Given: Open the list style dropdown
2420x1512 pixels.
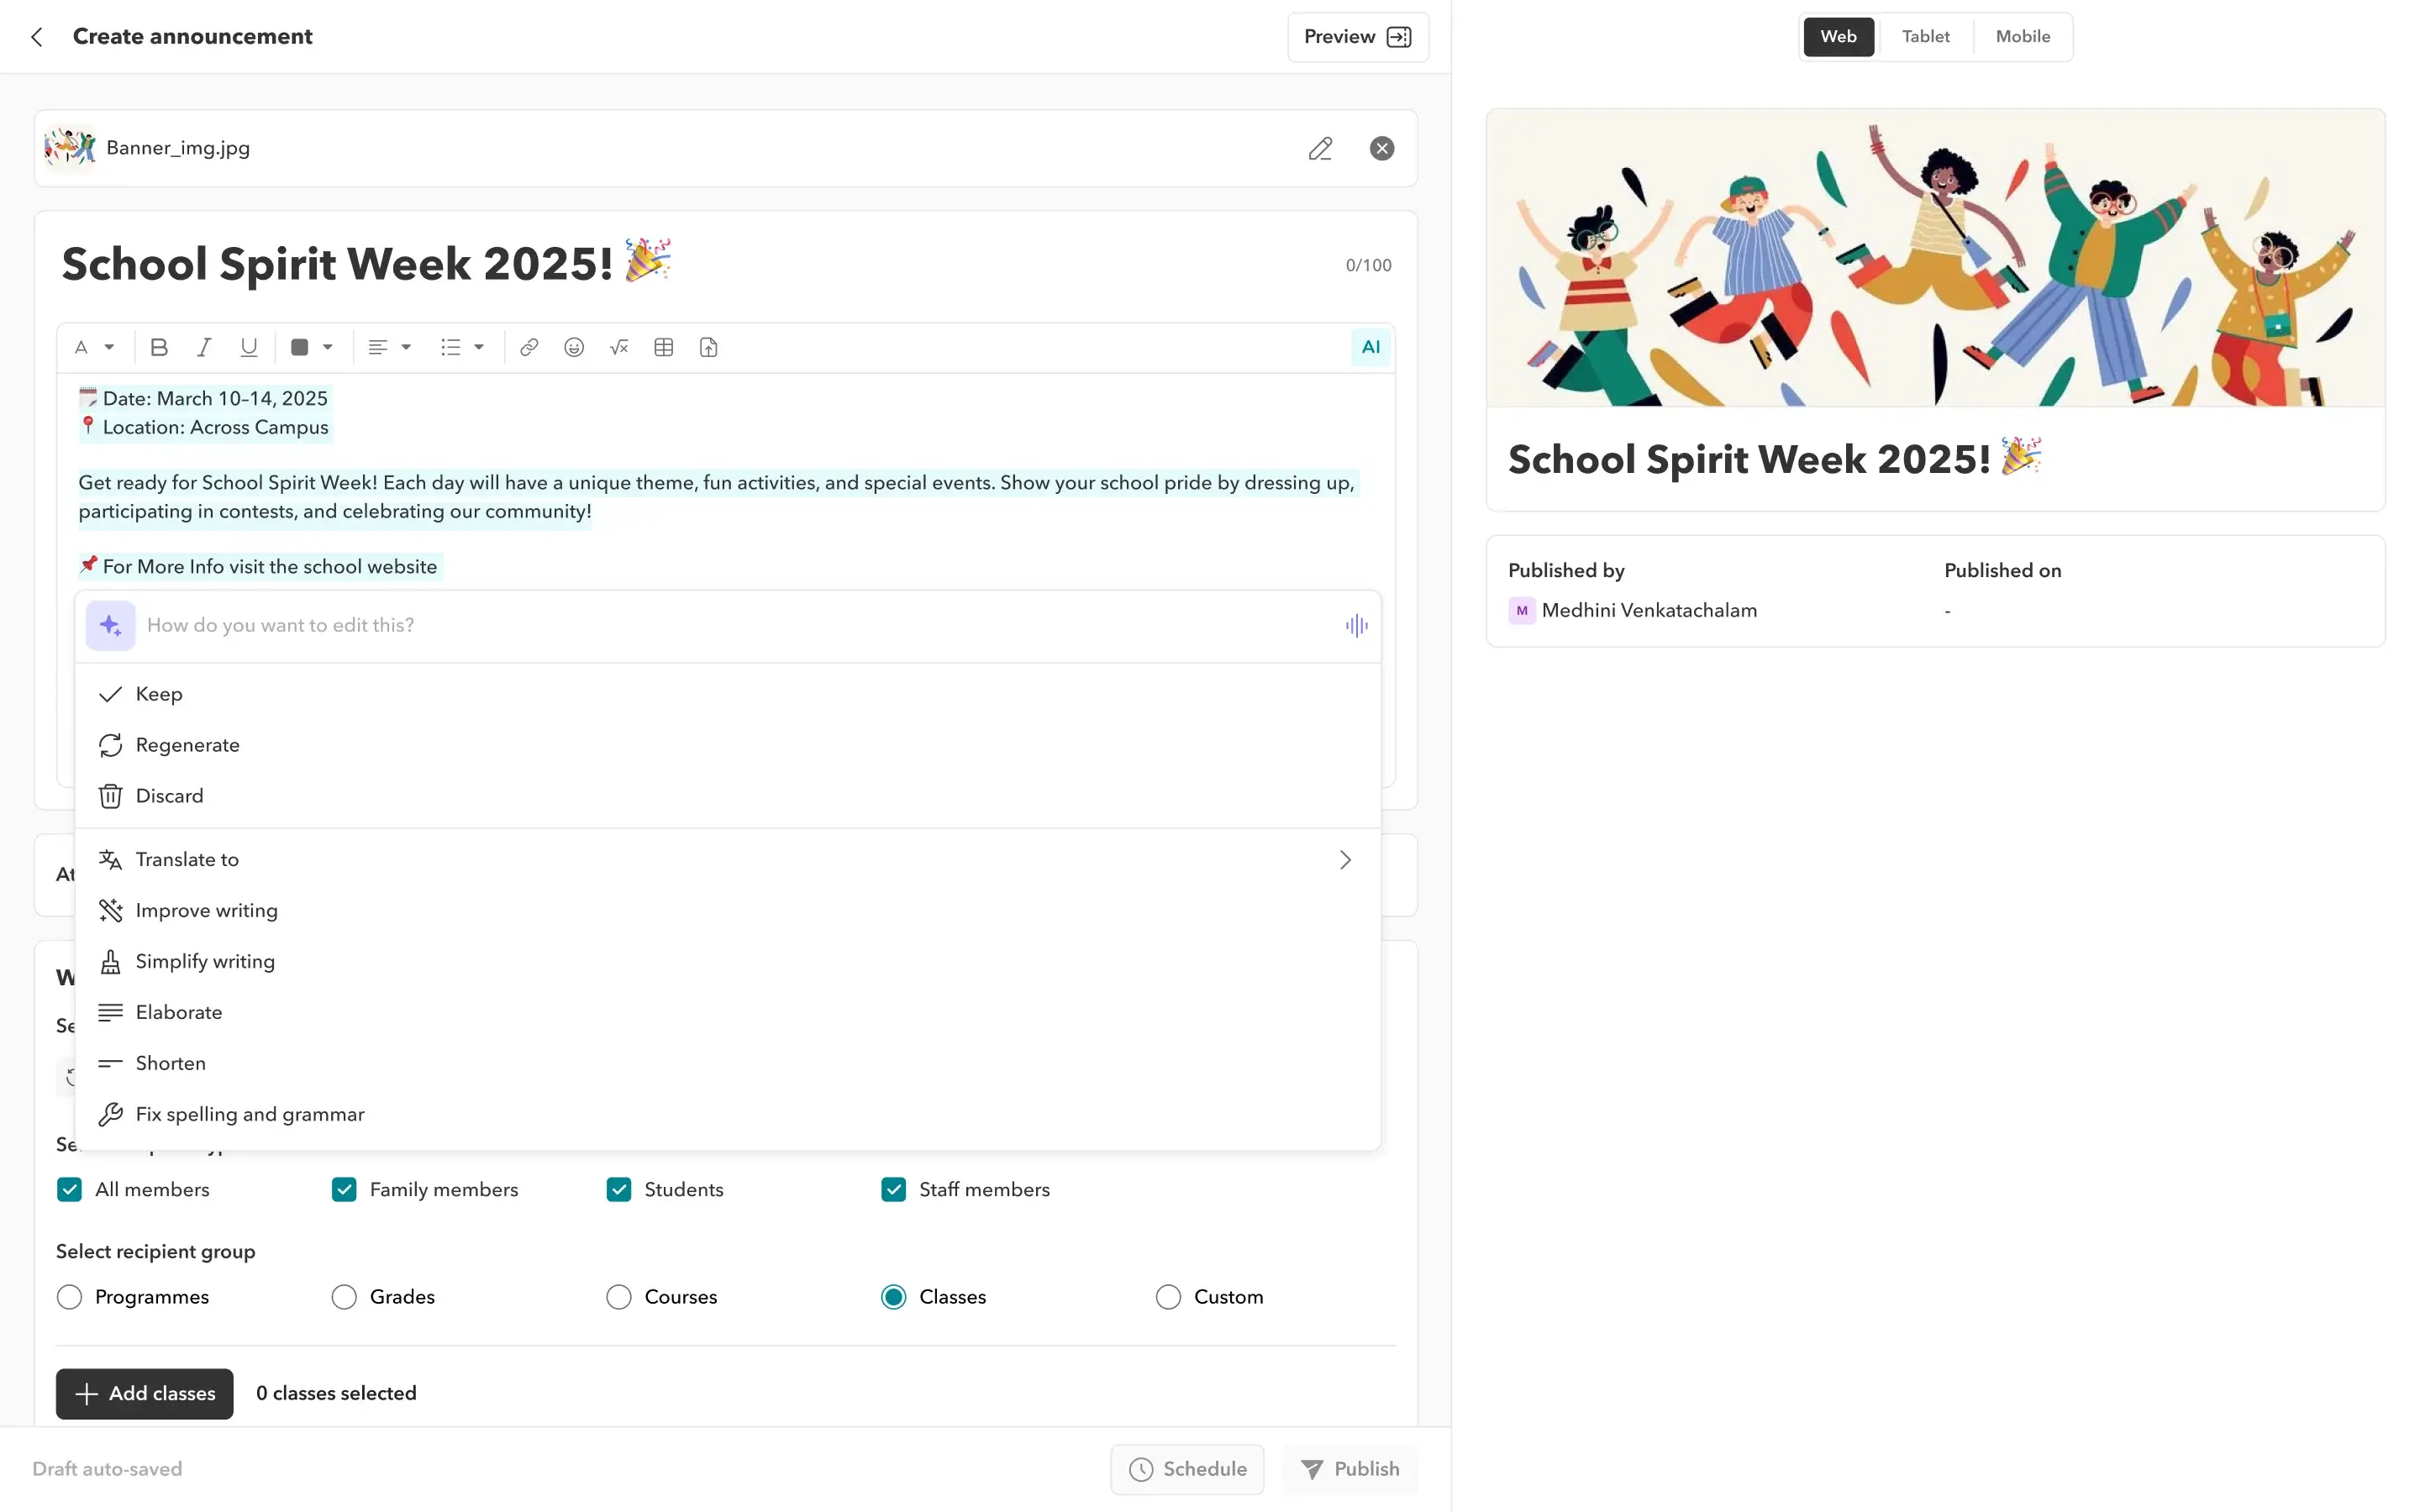Looking at the screenshot, I should pyautogui.click(x=463, y=347).
